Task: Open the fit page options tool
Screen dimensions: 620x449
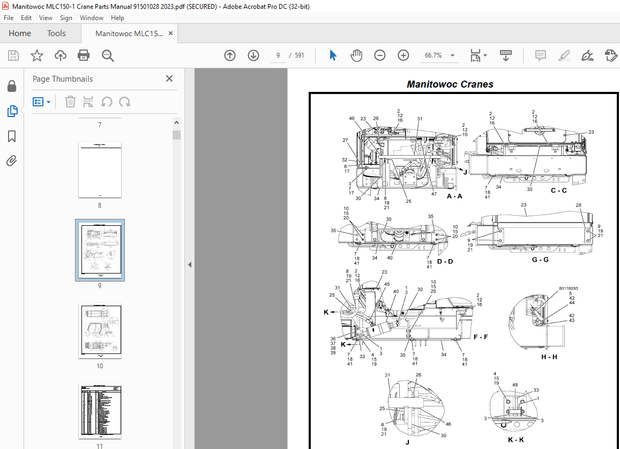Action: [478, 55]
